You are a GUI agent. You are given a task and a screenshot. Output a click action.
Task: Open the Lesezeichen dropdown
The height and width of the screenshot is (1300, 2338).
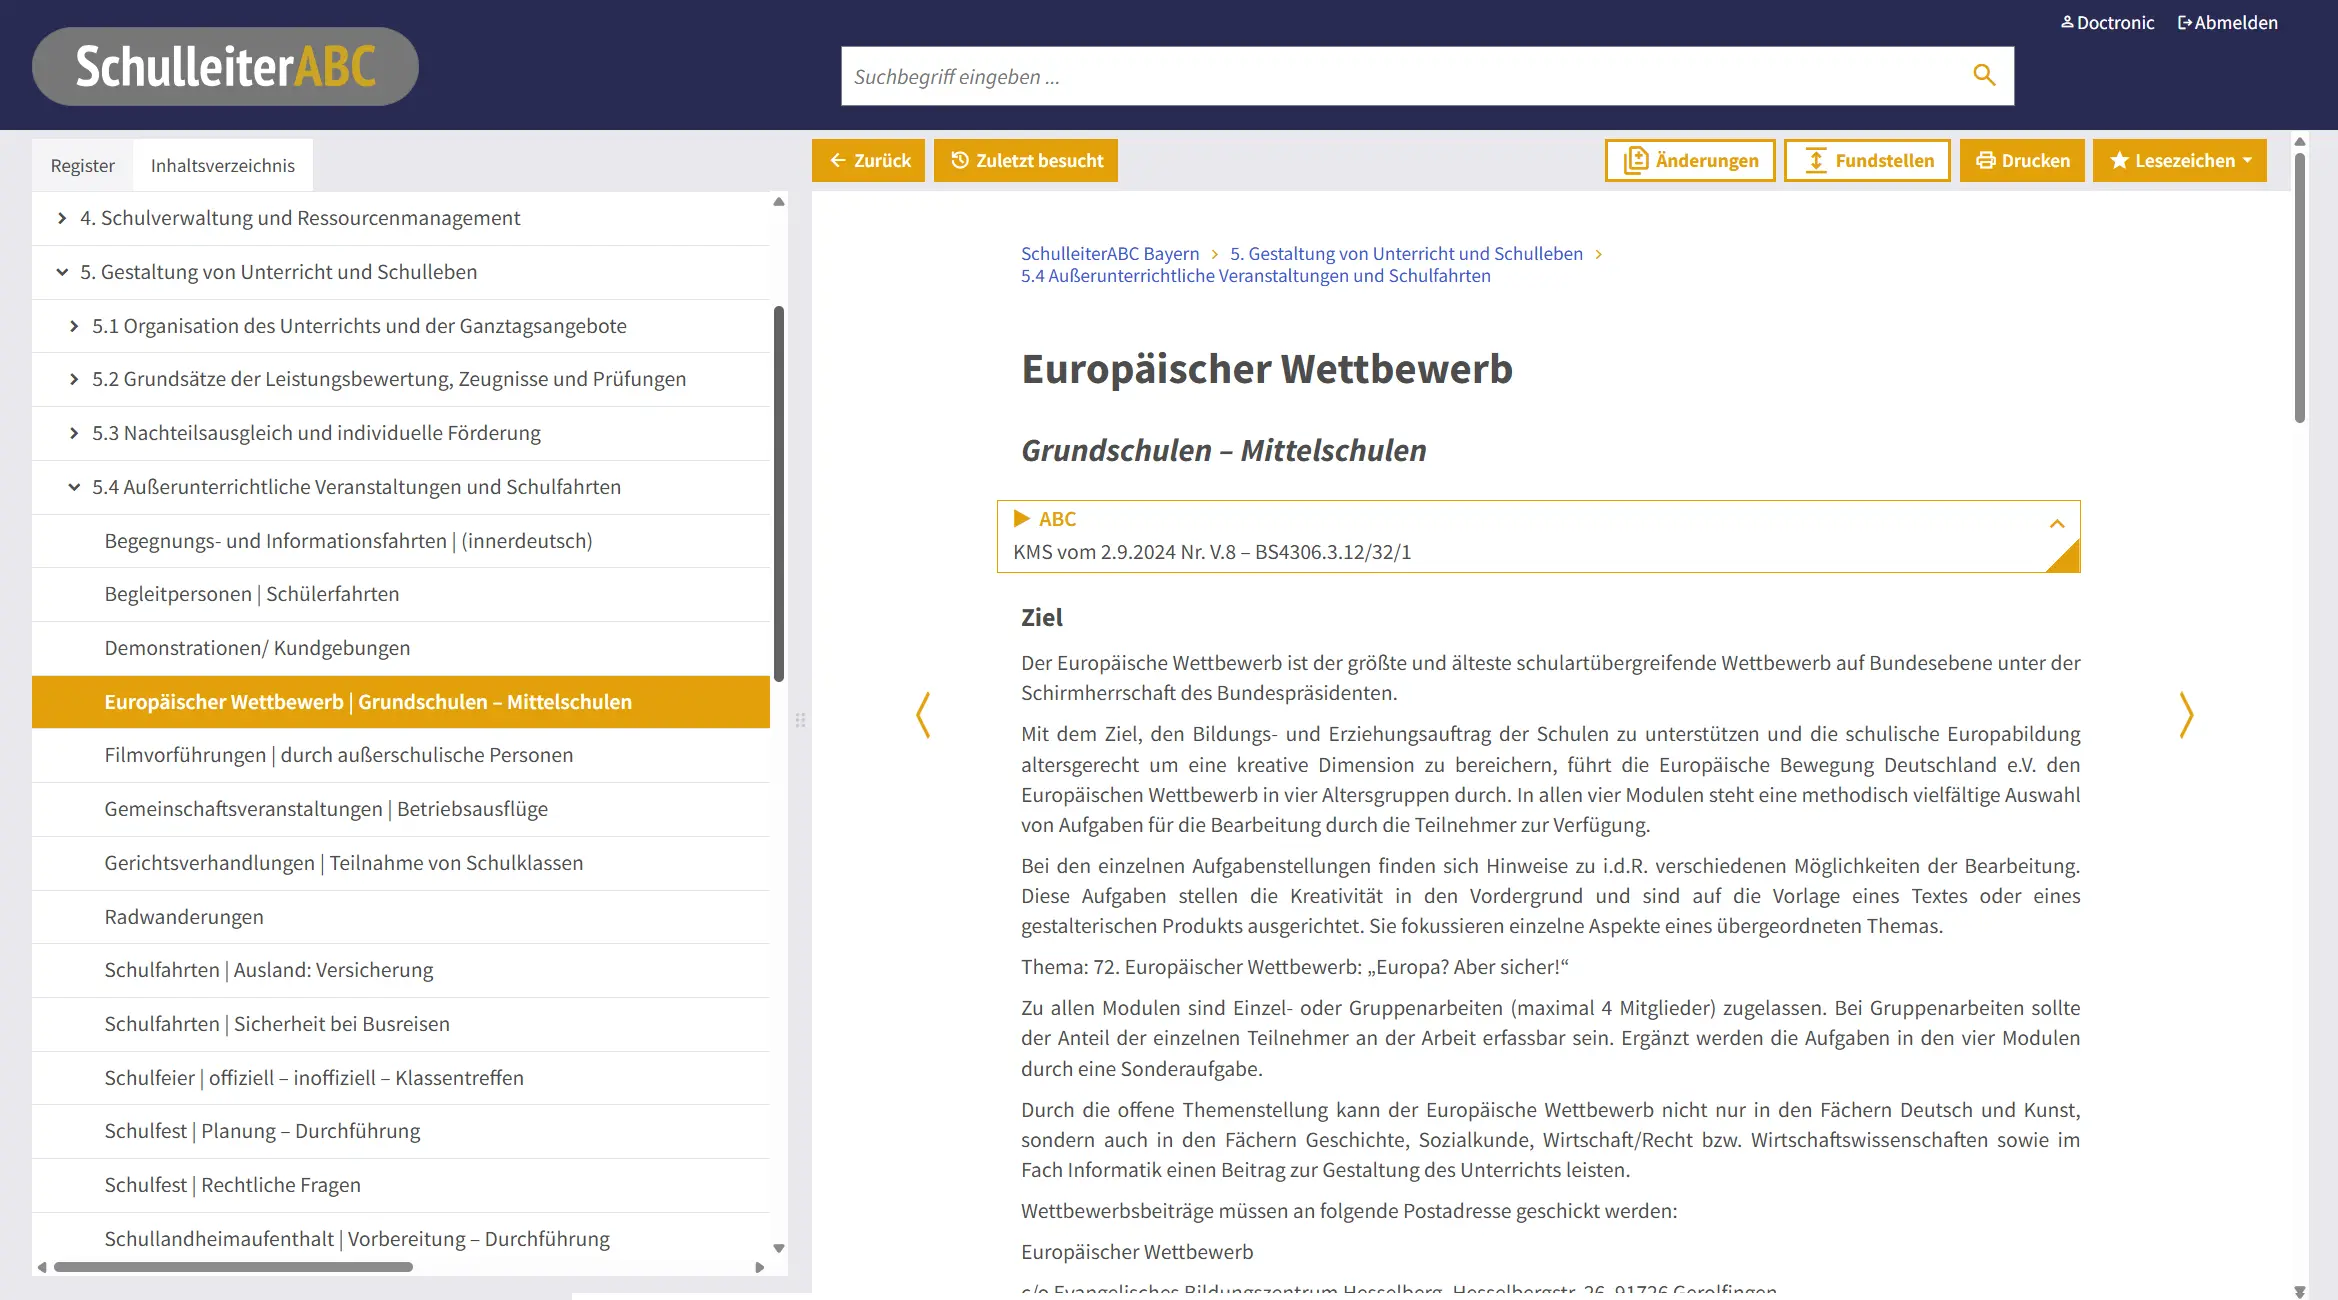point(2180,160)
